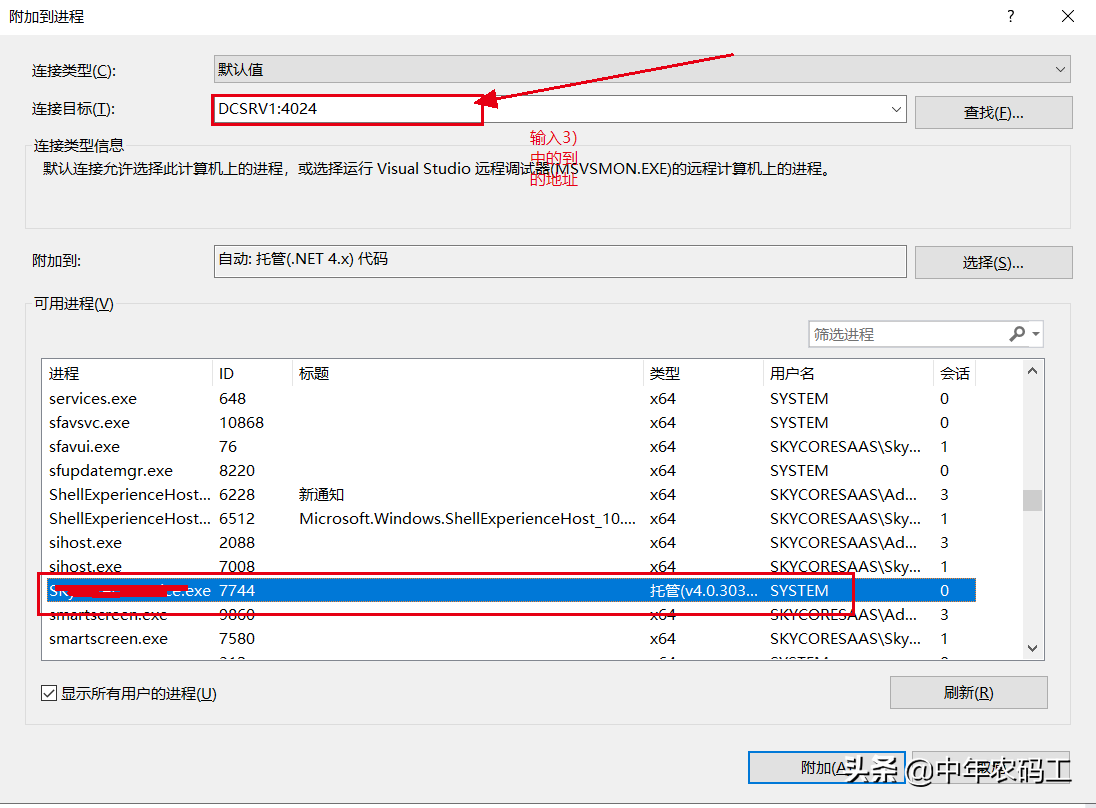Sort by the 会话 column header
1096x808 pixels.
click(x=954, y=373)
